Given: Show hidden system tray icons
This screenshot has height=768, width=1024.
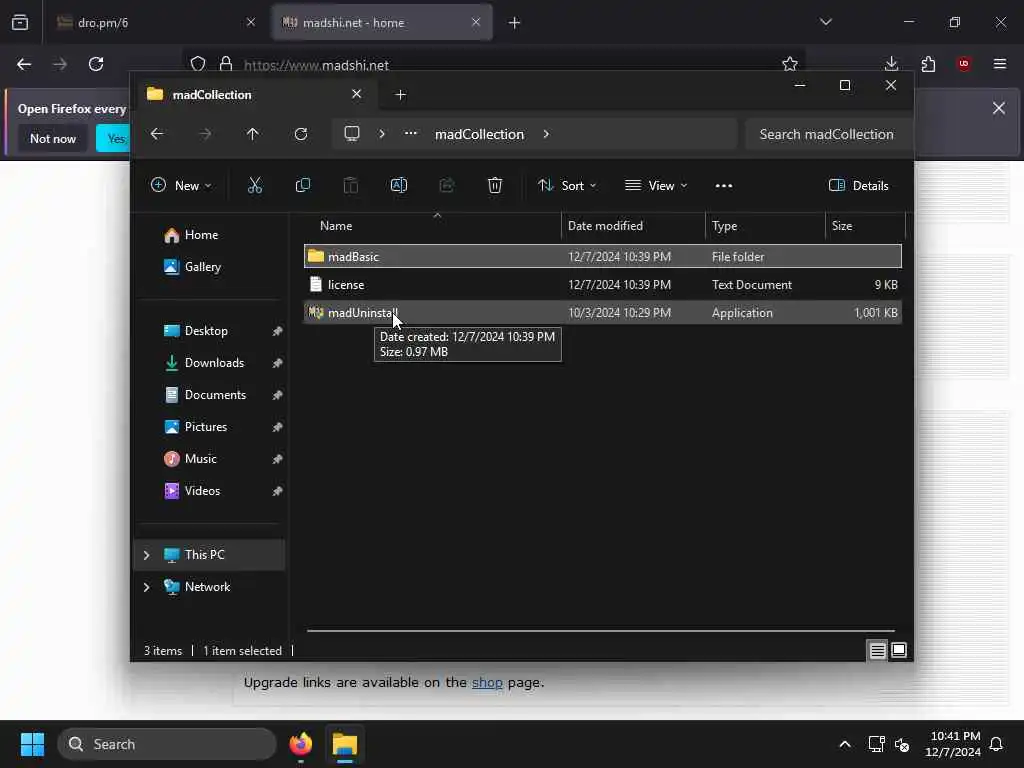Looking at the screenshot, I should (x=844, y=744).
